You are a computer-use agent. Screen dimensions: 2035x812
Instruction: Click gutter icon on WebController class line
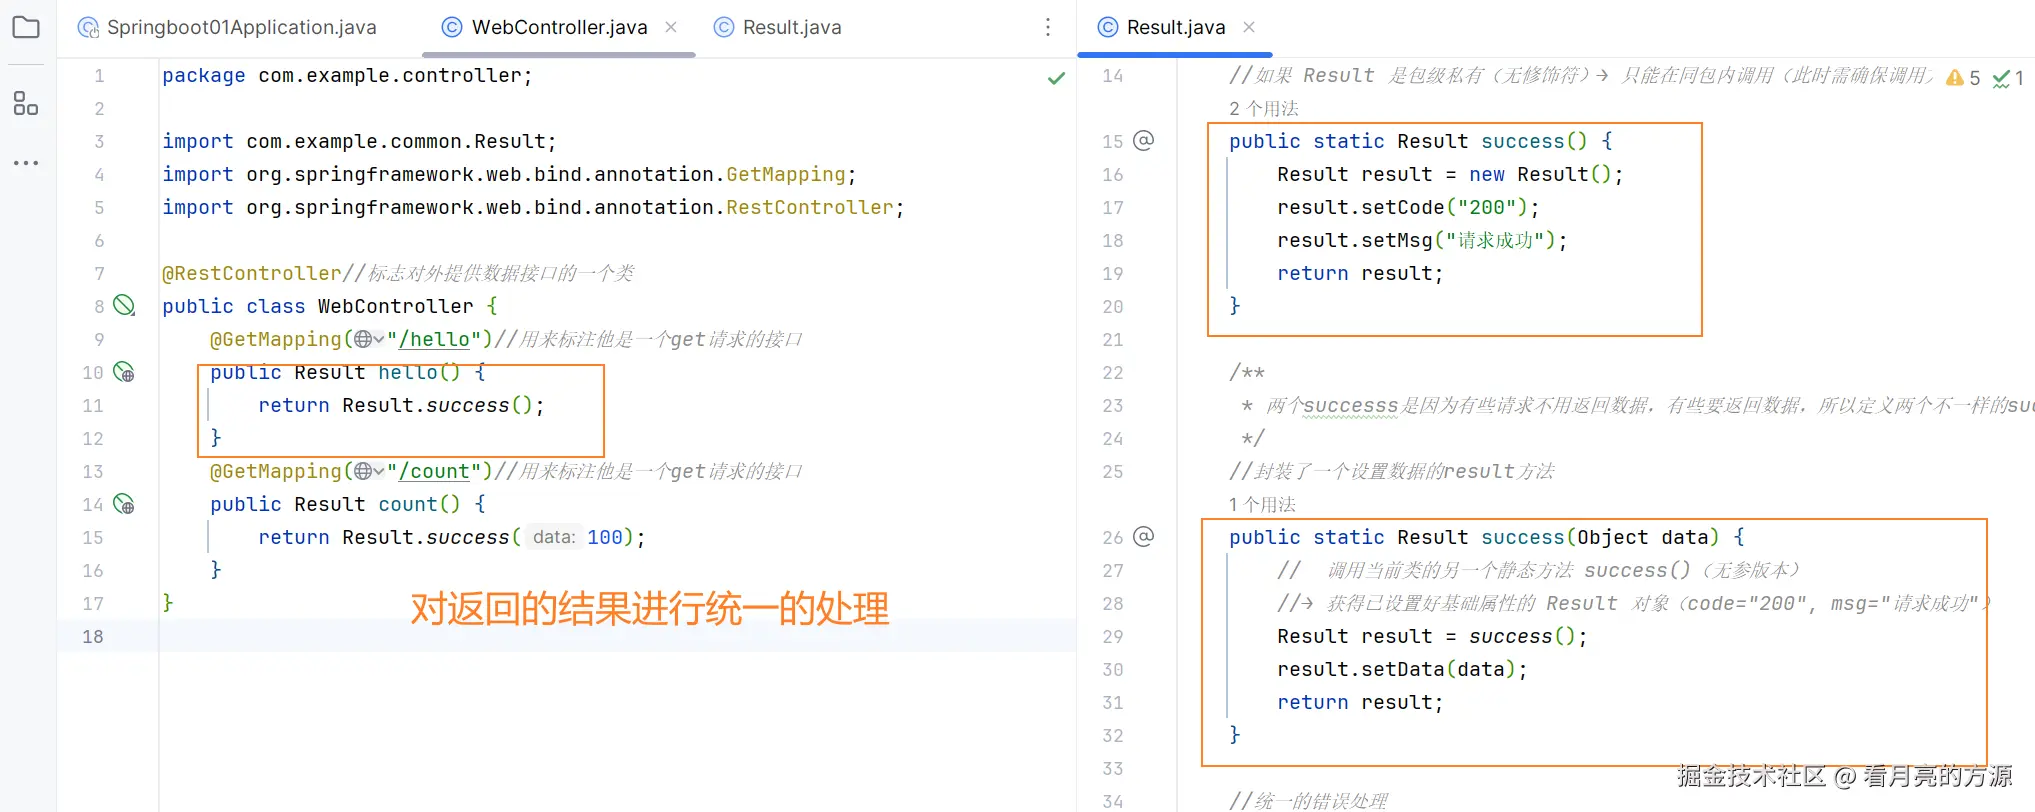click(124, 305)
